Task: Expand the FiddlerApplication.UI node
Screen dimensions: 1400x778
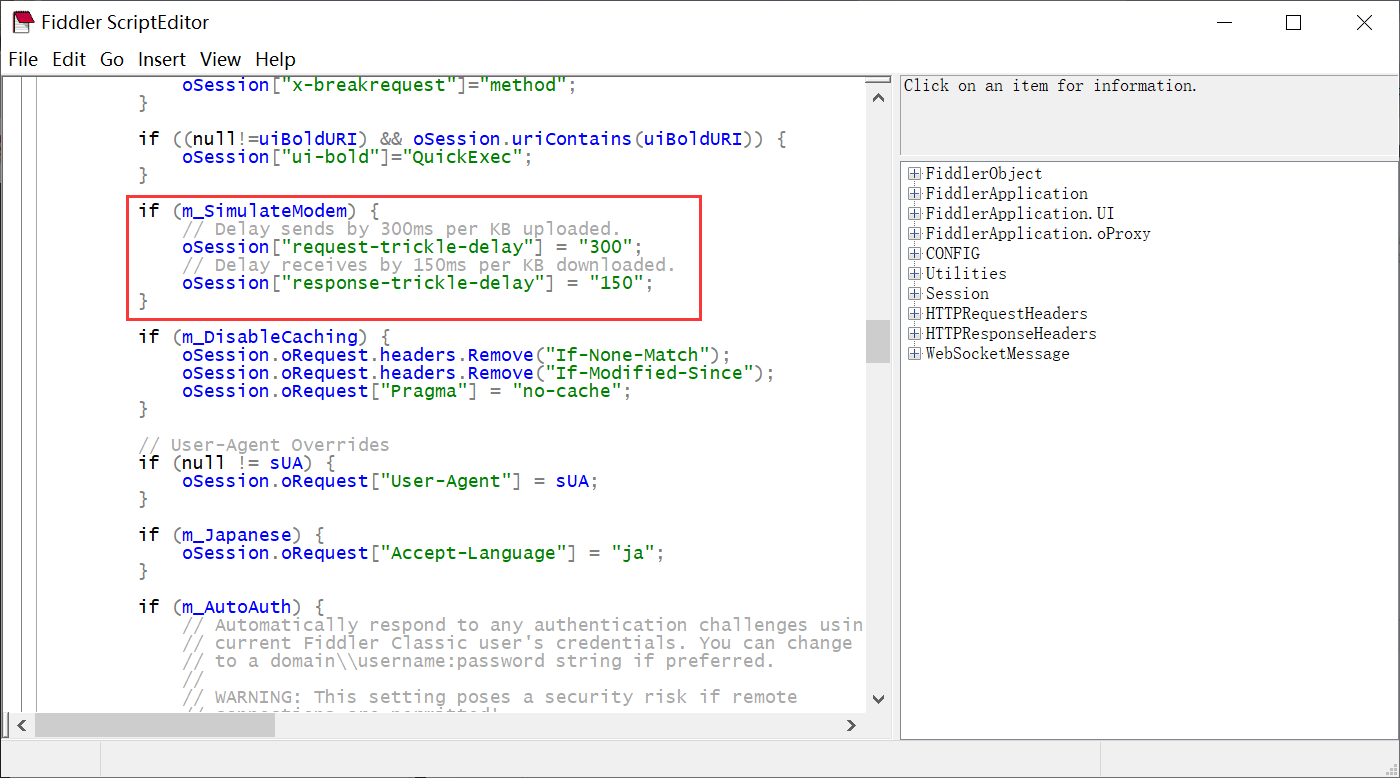Action: point(914,214)
